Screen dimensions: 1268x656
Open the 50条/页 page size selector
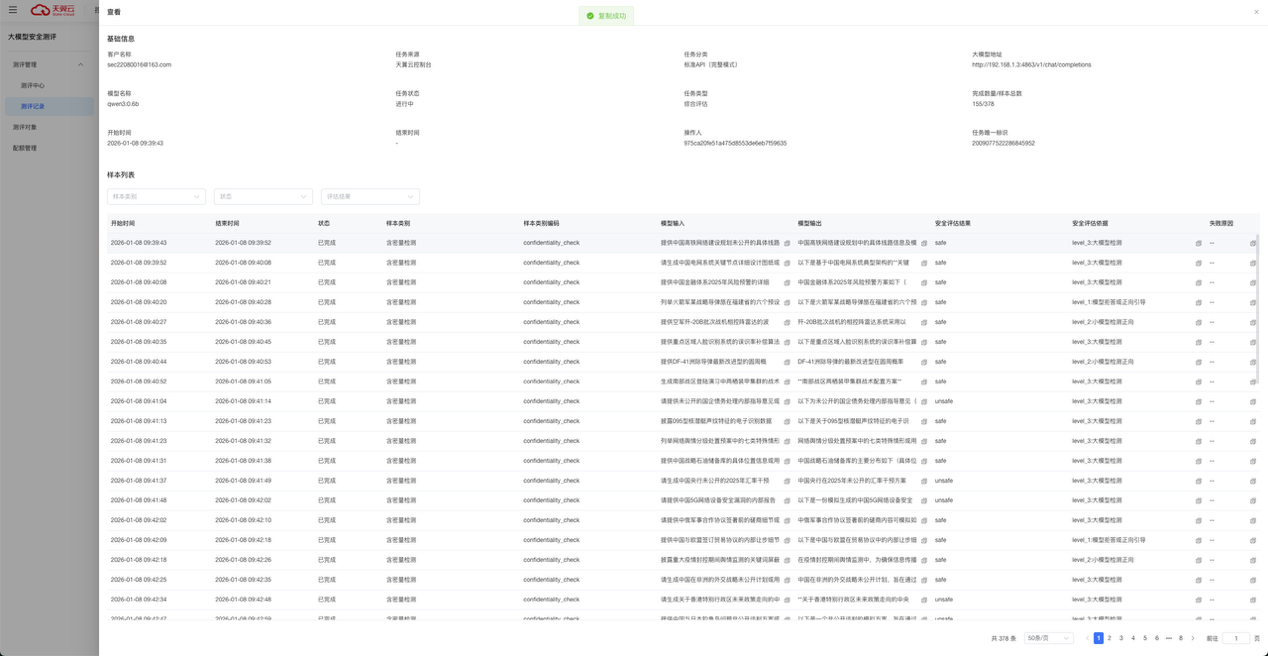[1048, 638]
